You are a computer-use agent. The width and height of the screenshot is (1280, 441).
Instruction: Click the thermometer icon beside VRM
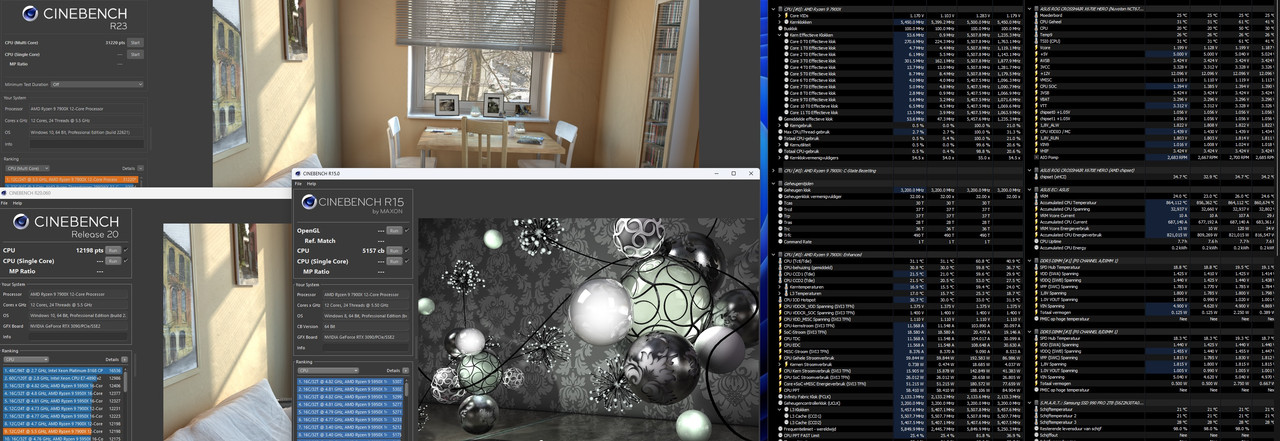tap(1035, 196)
